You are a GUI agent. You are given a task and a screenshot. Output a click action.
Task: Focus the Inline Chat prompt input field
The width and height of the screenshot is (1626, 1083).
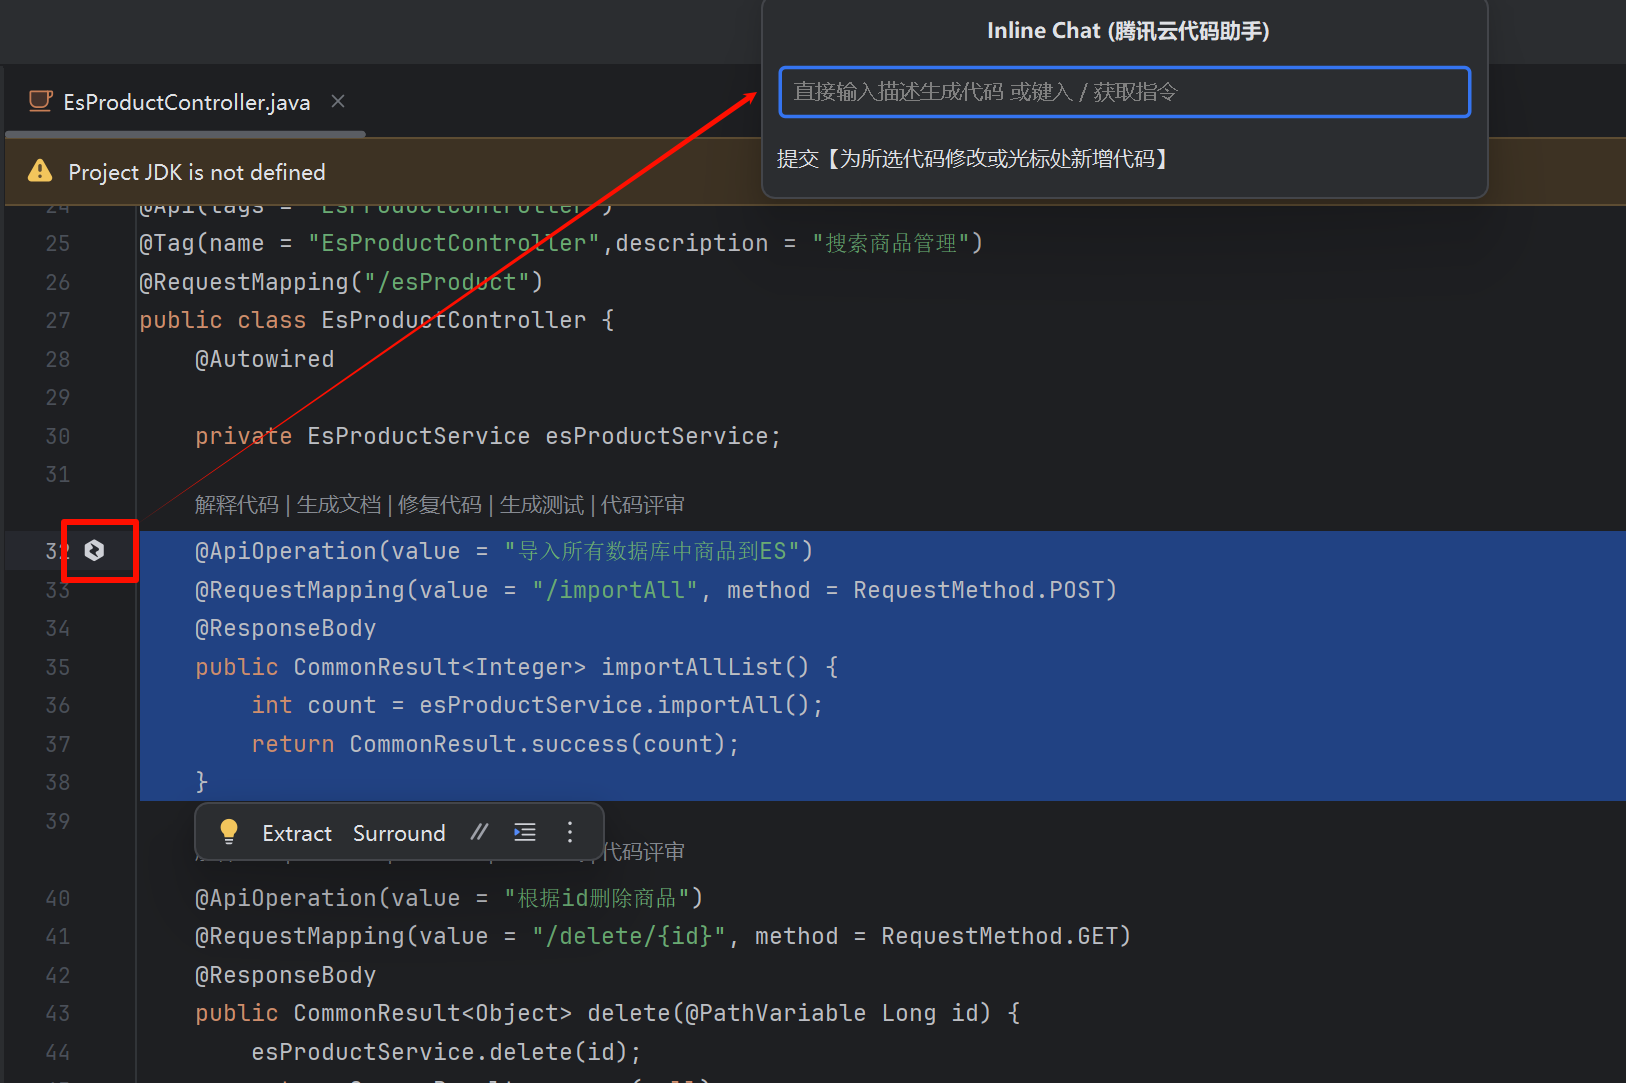coord(1124,92)
